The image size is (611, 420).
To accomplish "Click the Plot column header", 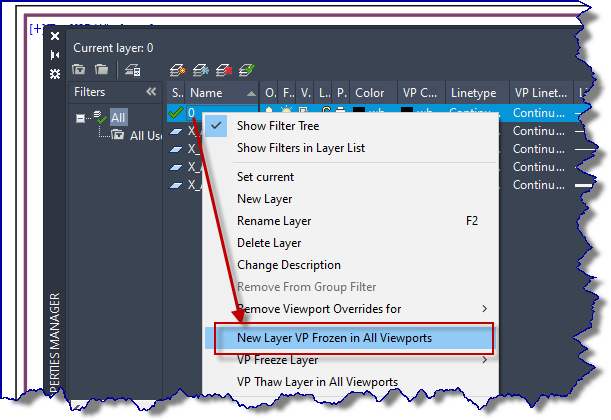I will coord(341,93).
